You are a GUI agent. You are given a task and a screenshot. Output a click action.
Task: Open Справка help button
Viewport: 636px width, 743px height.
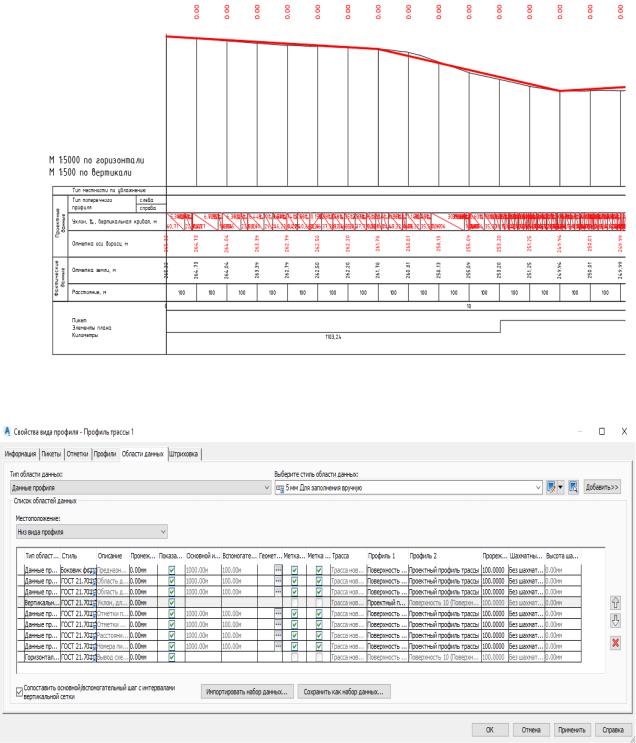(x=613, y=730)
